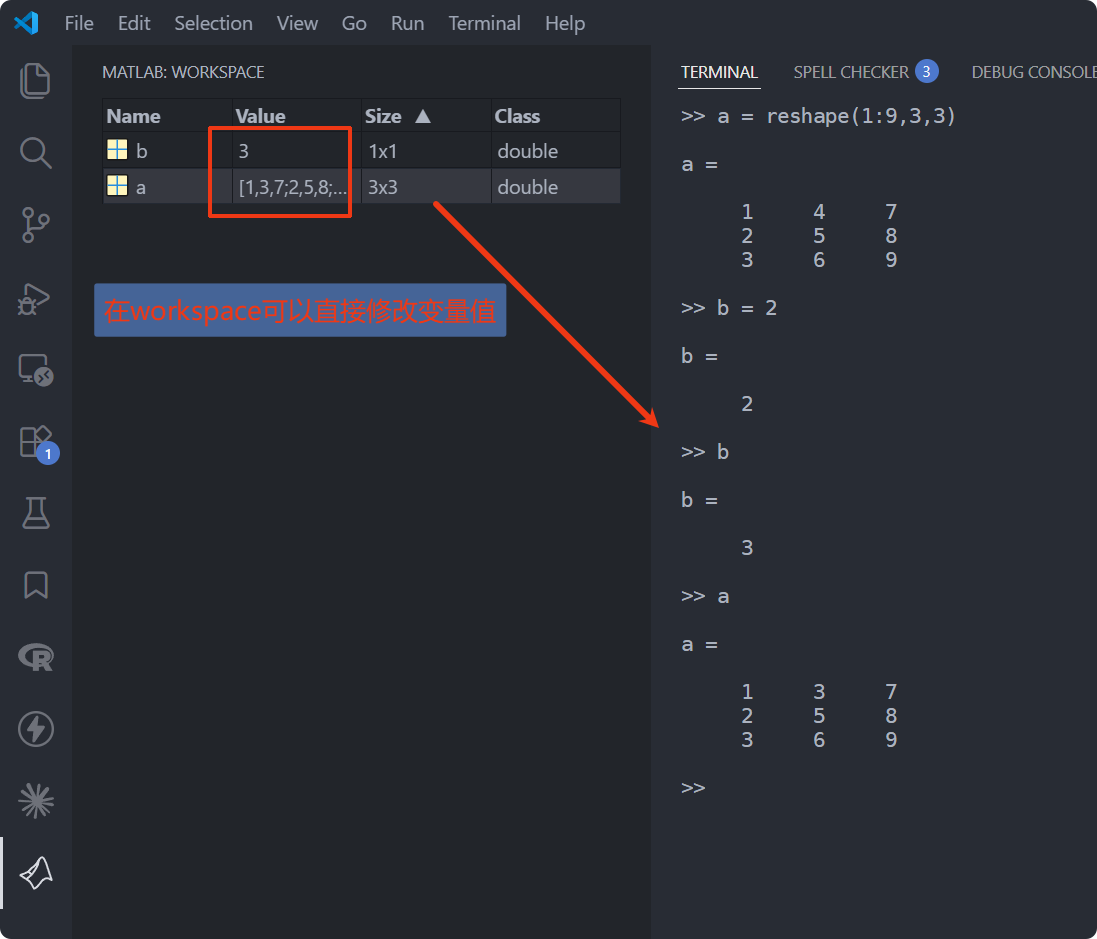The image size is (1097, 939).
Task: Open the starburst activity bar icon
Action: tap(35, 801)
